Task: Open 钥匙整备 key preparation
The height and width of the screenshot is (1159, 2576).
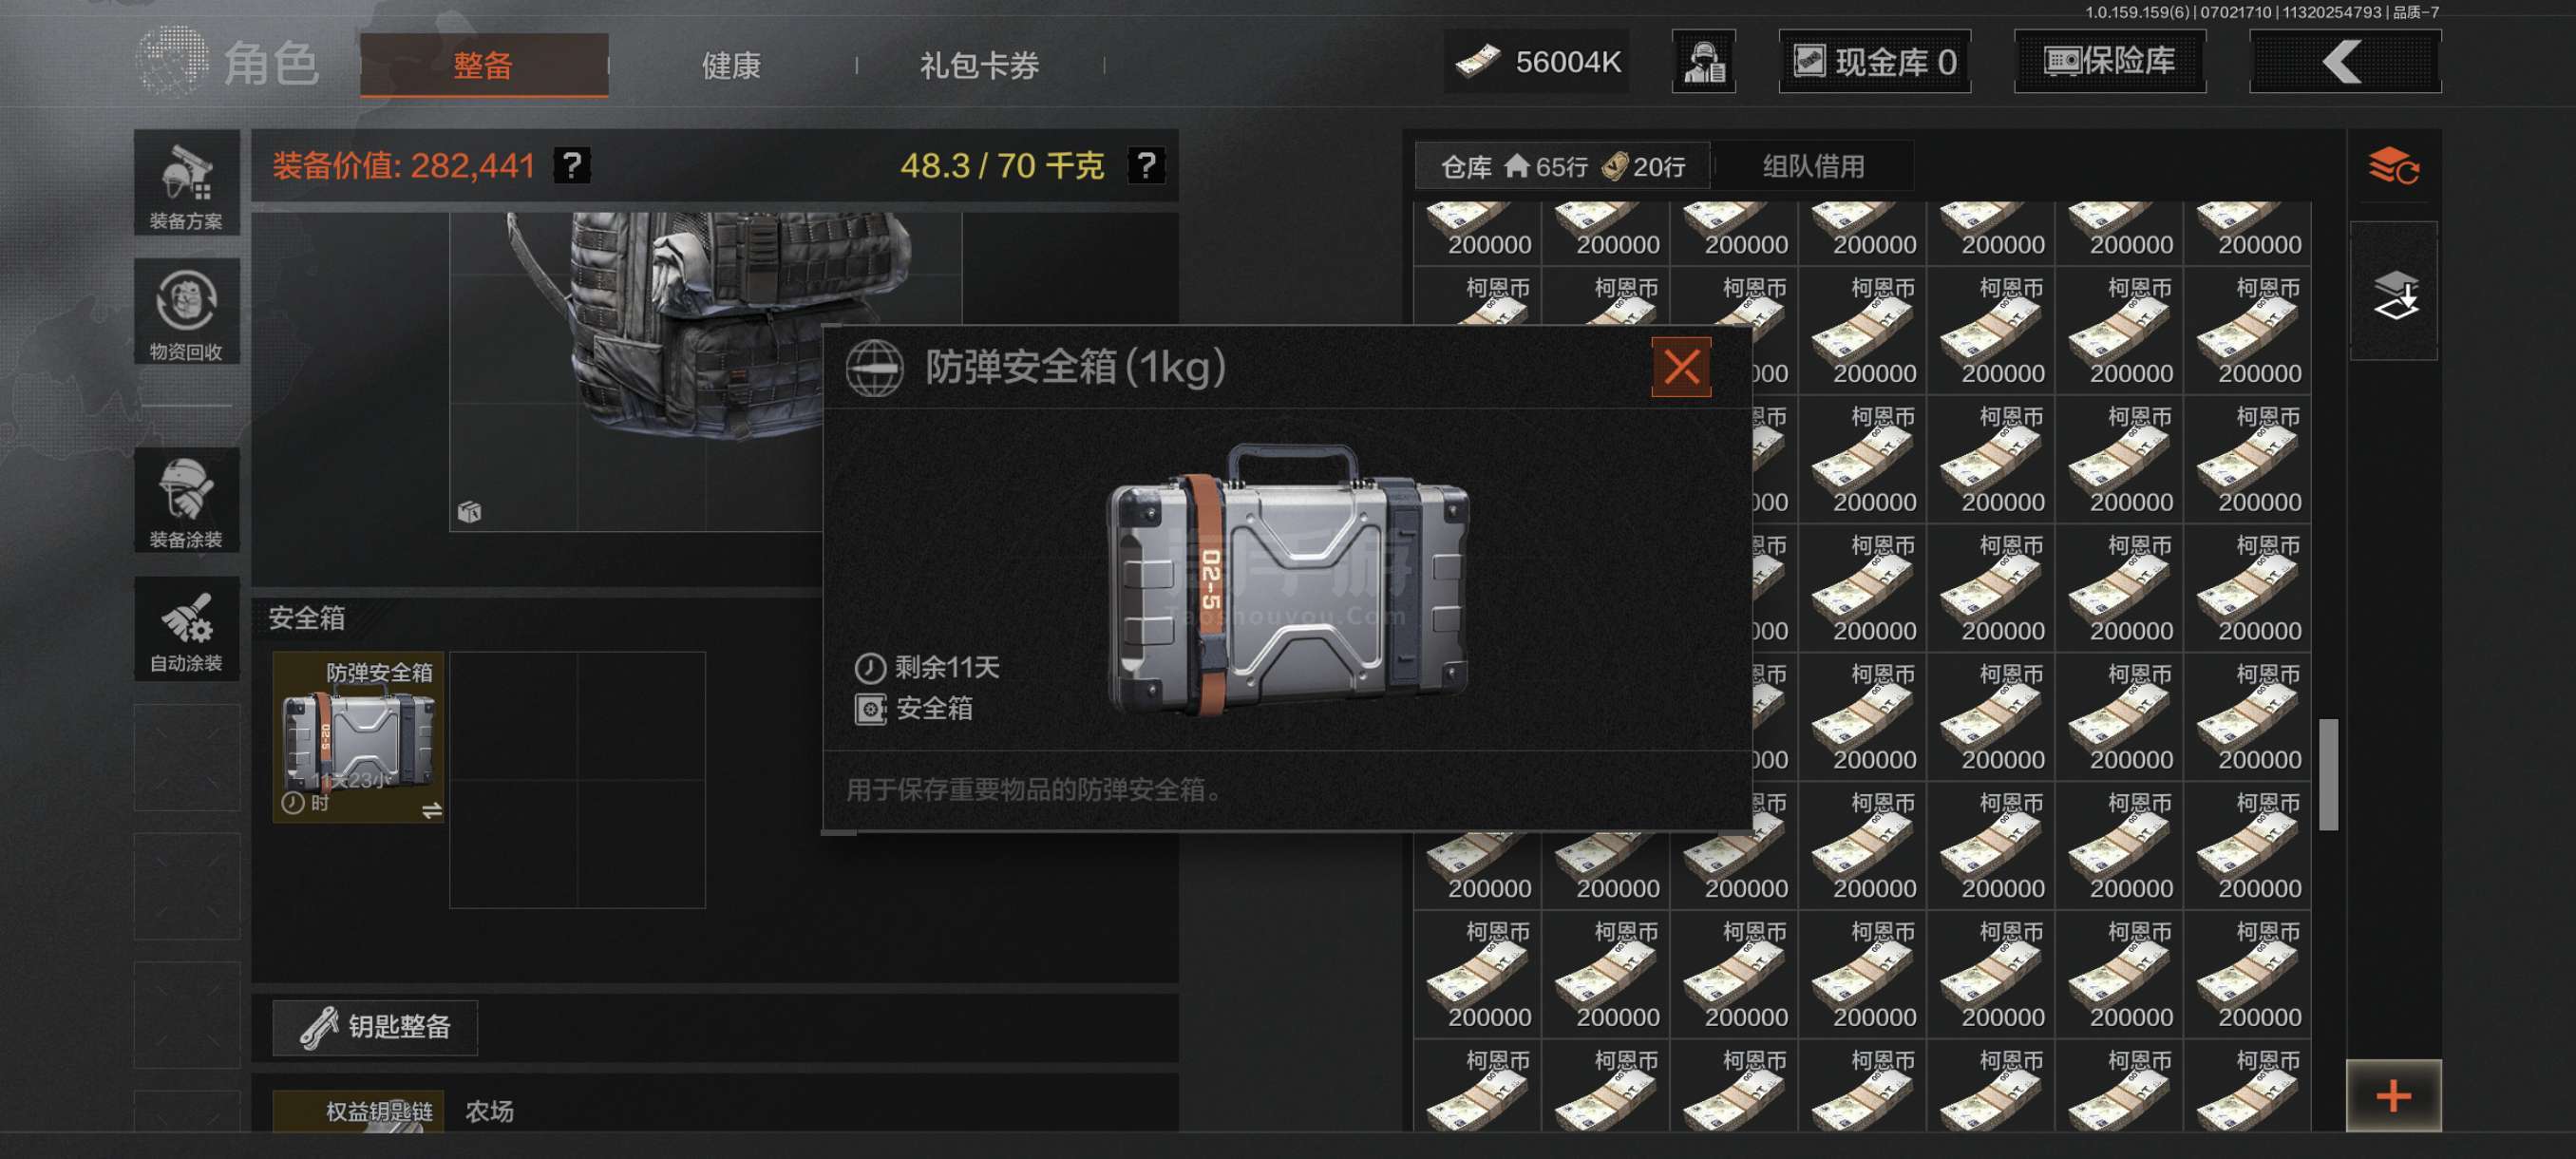Action: tap(375, 1027)
